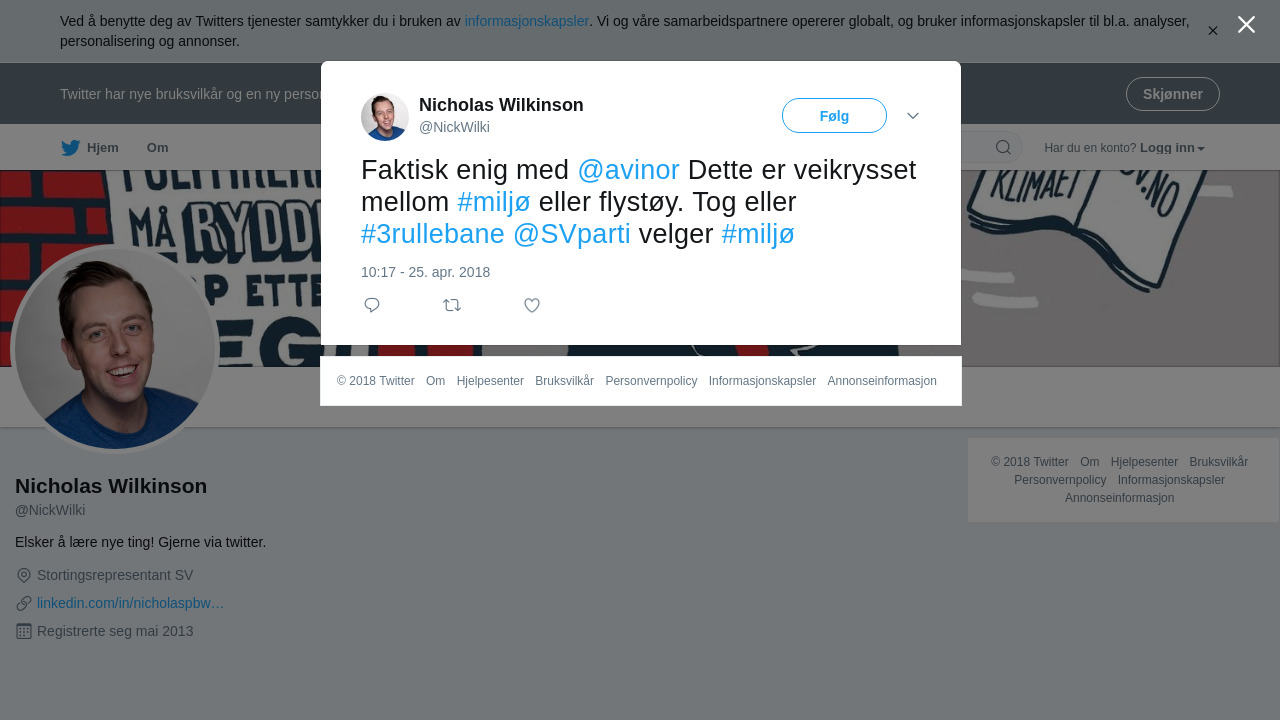The image size is (1280, 720).
Task: Open the informasjonskapsler link in the cookie notice
Action: (x=527, y=21)
